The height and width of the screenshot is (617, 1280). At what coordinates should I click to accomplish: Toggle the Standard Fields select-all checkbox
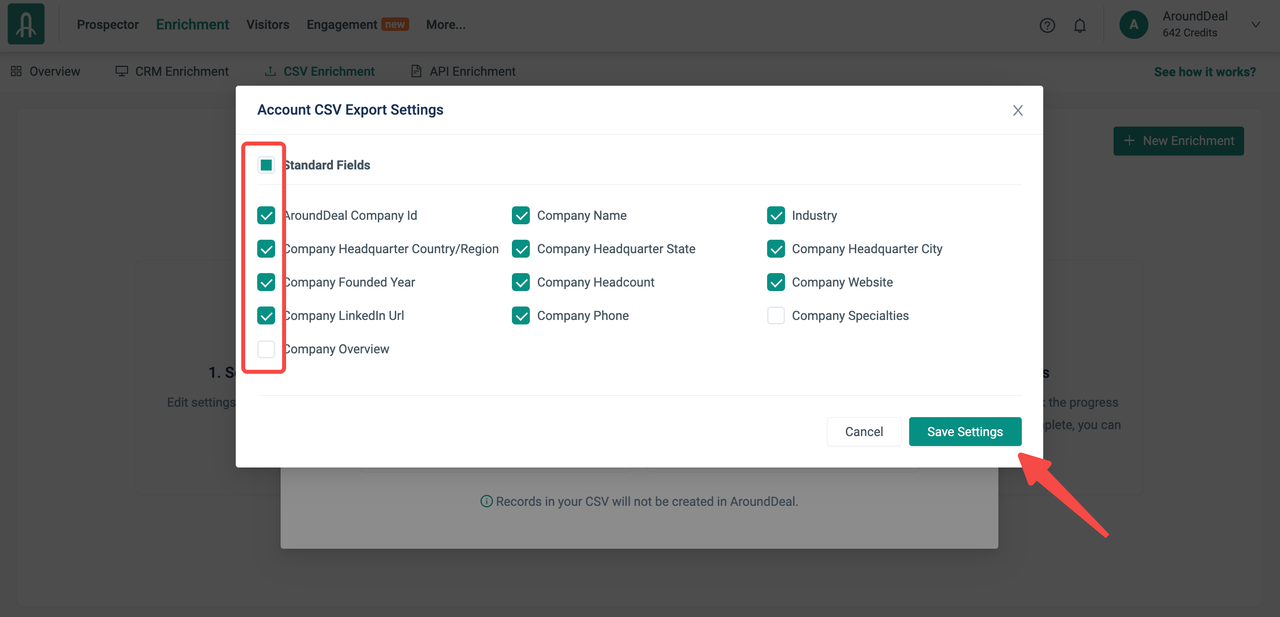pos(266,165)
